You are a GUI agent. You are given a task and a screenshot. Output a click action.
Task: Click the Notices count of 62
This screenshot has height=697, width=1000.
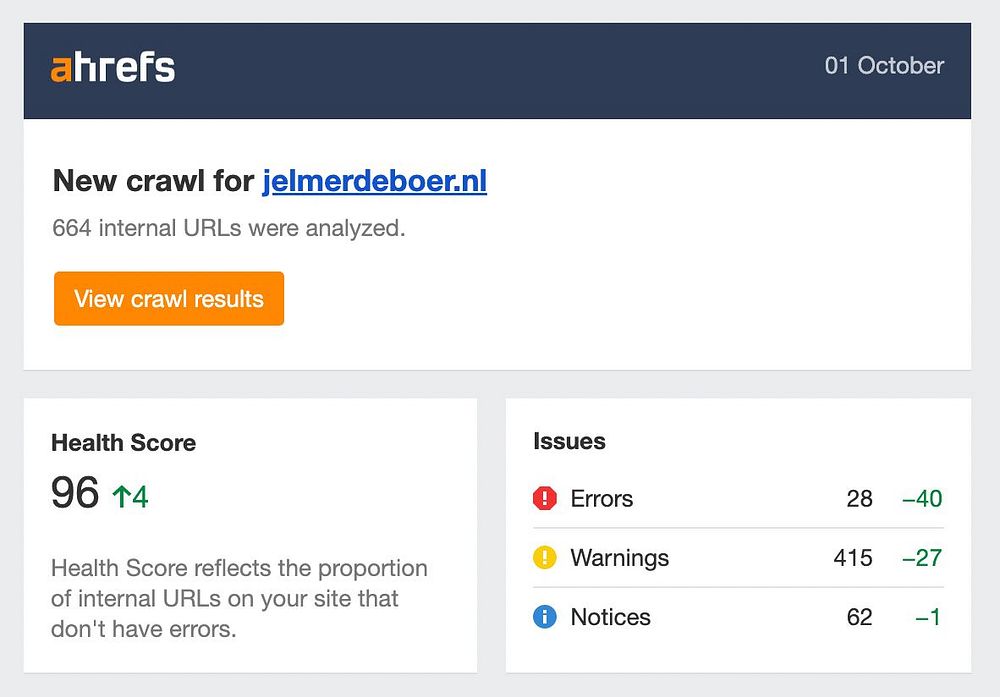tap(859, 617)
